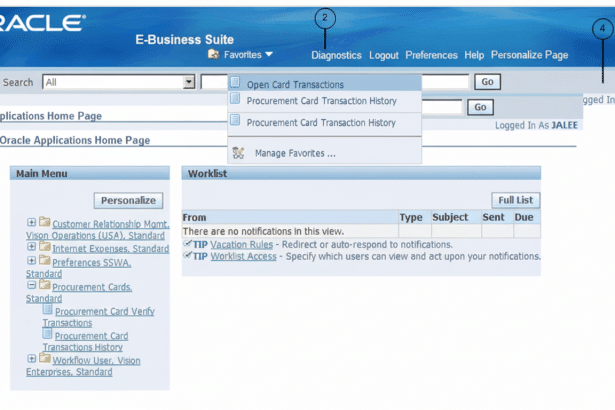Click the Manage Favorites tools icon

(x=238, y=153)
